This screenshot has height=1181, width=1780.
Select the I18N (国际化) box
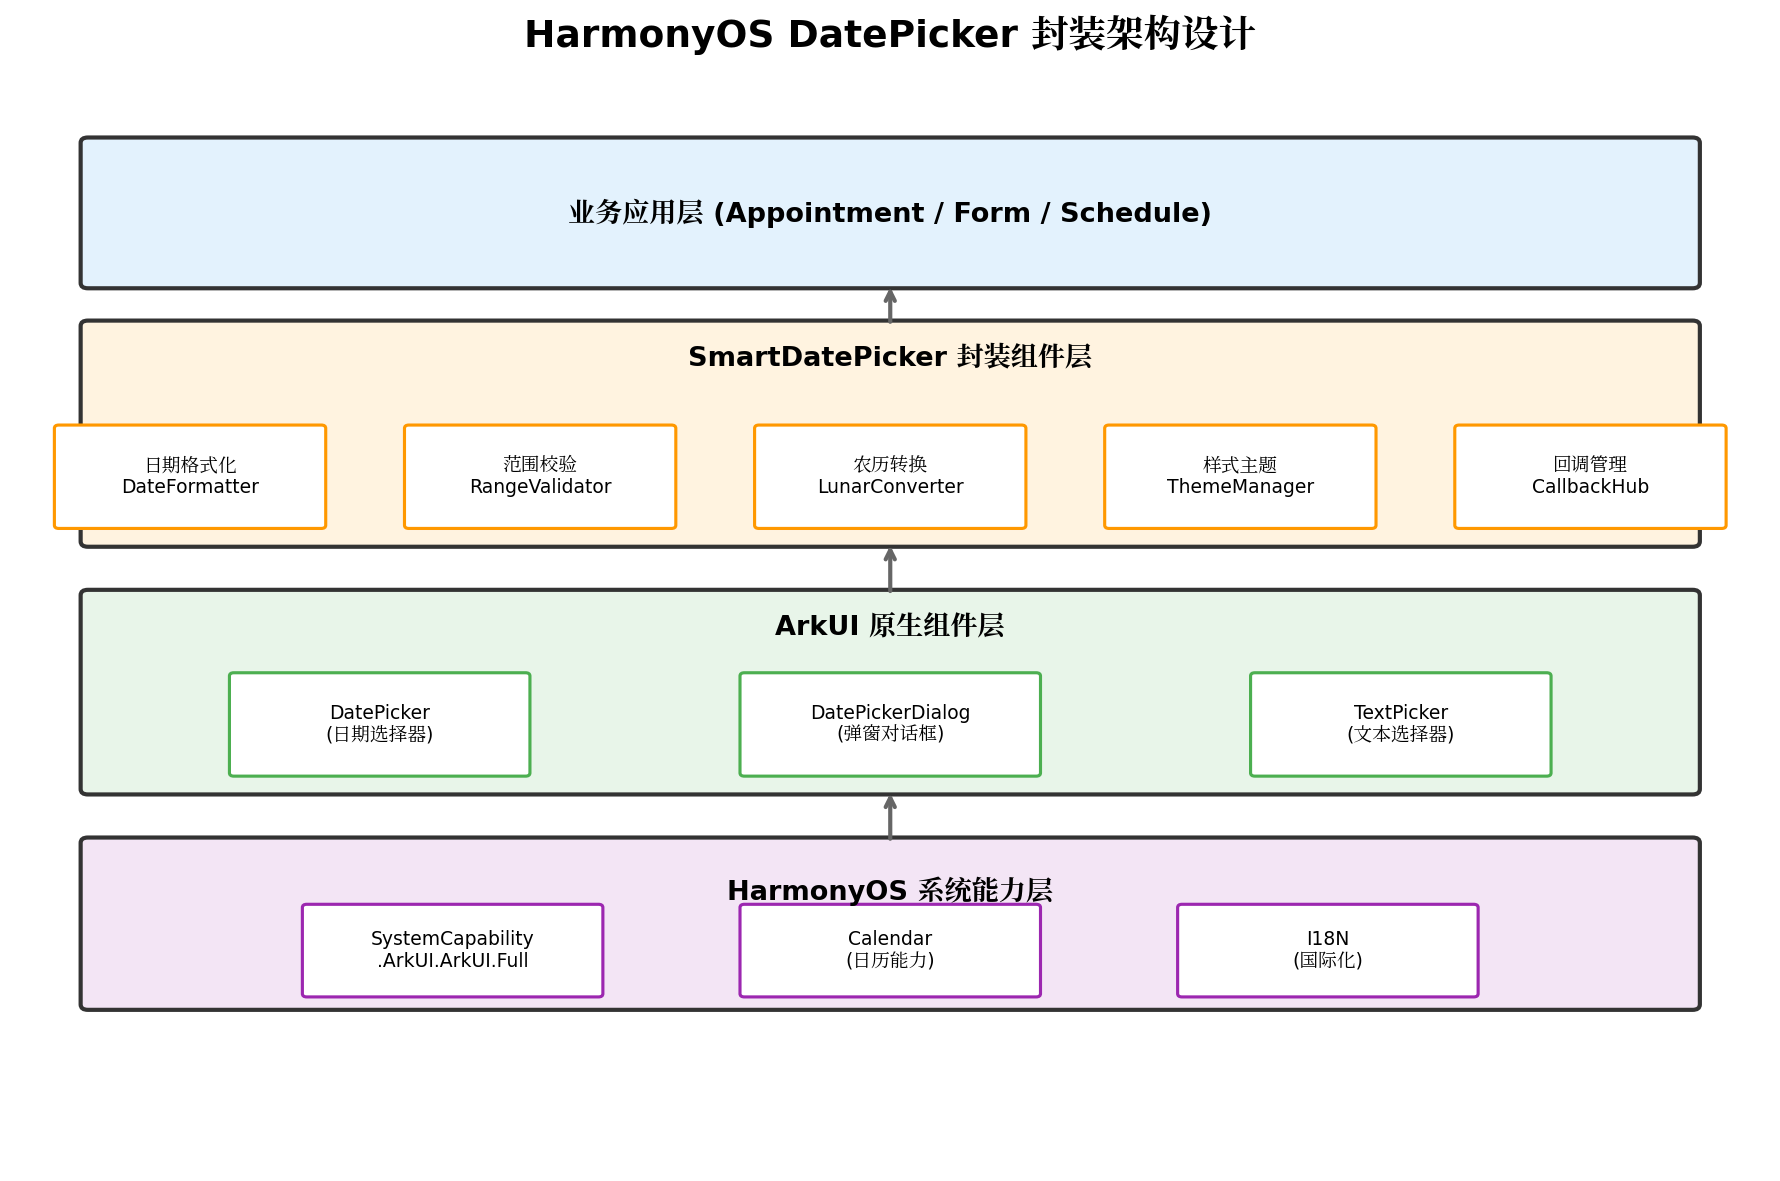1328,951
